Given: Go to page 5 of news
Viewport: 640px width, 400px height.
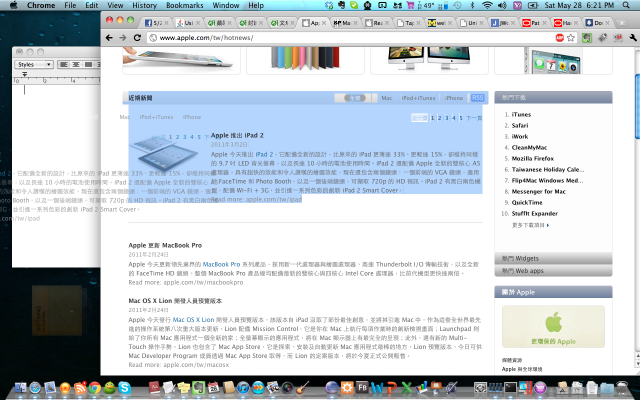Looking at the screenshot, I should [x=461, y=118].
